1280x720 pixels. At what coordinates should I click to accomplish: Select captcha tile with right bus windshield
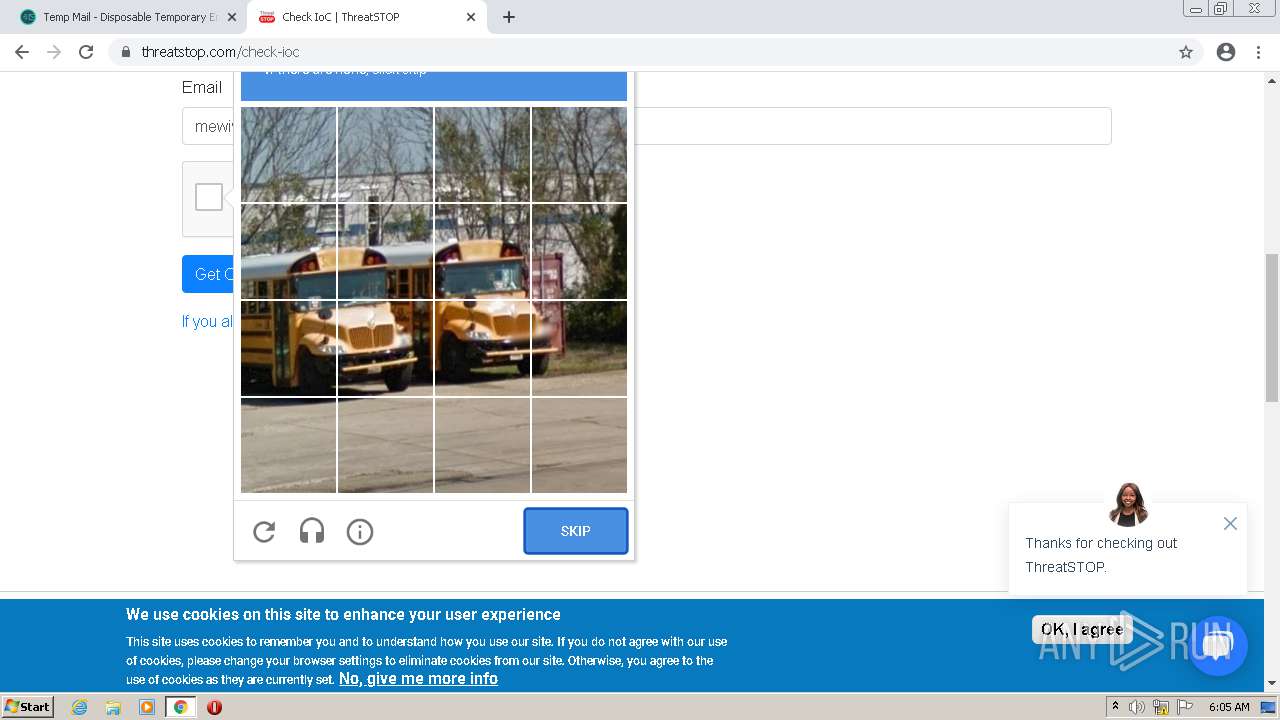(x=482, y=251)
